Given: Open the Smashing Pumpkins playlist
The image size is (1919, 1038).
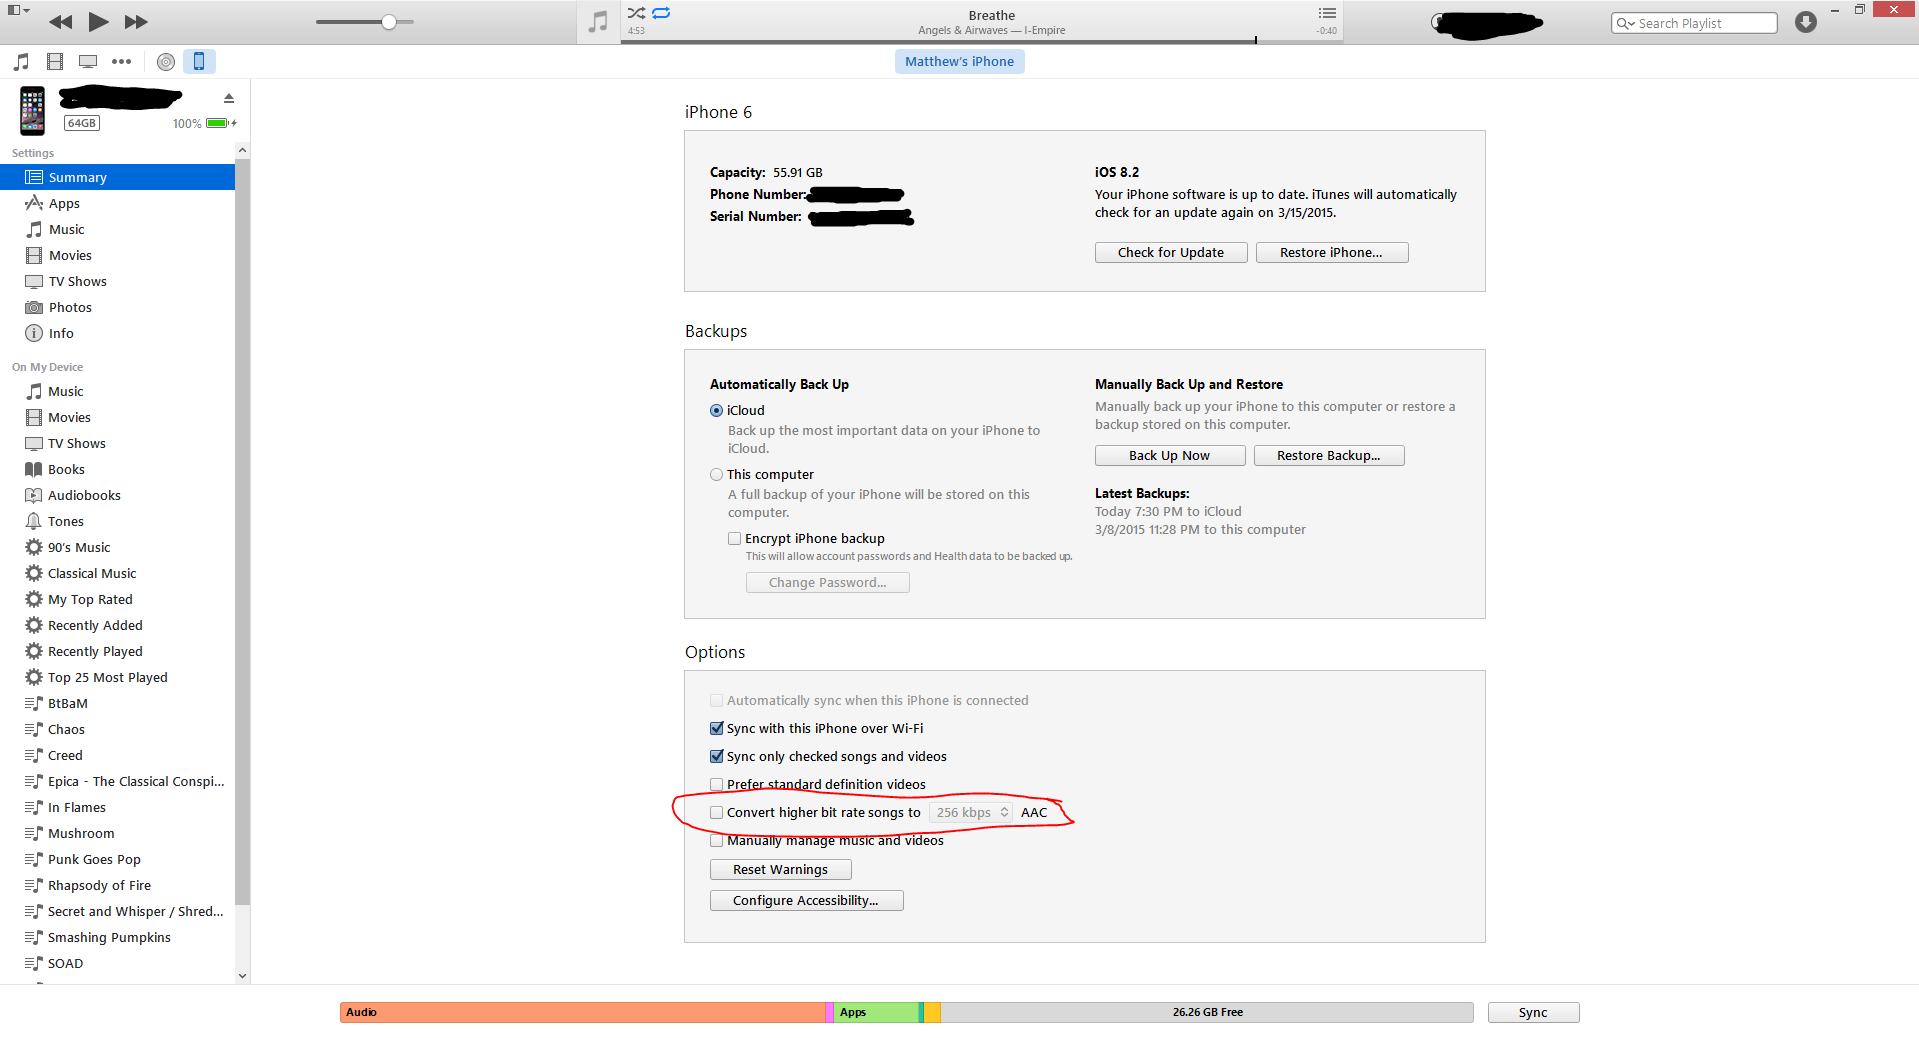Looking at the screenshot, I should (118, 937).
